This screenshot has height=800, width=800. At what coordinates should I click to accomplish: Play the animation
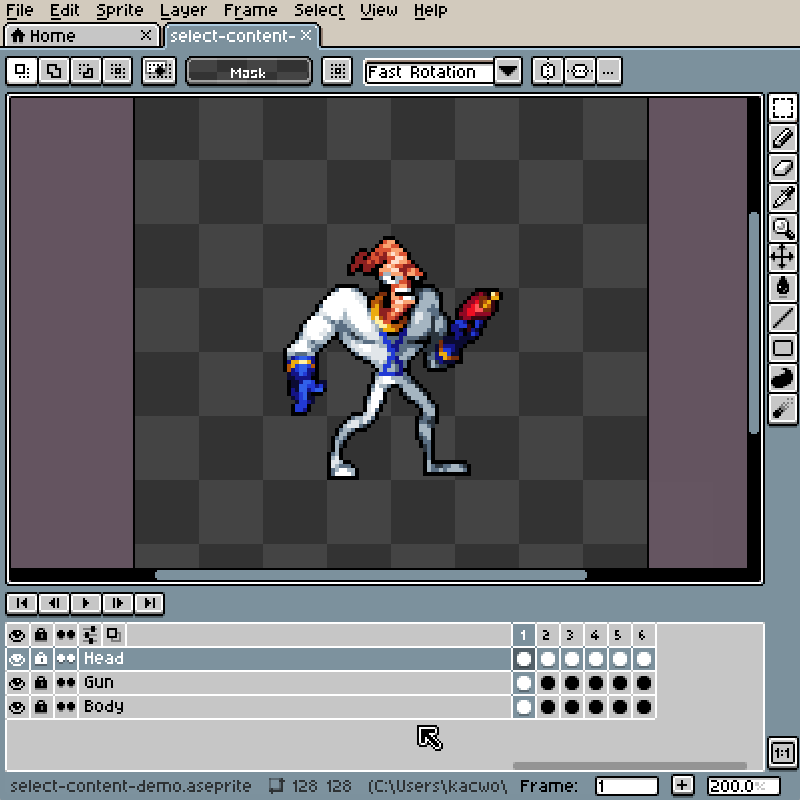click(86, 603)
